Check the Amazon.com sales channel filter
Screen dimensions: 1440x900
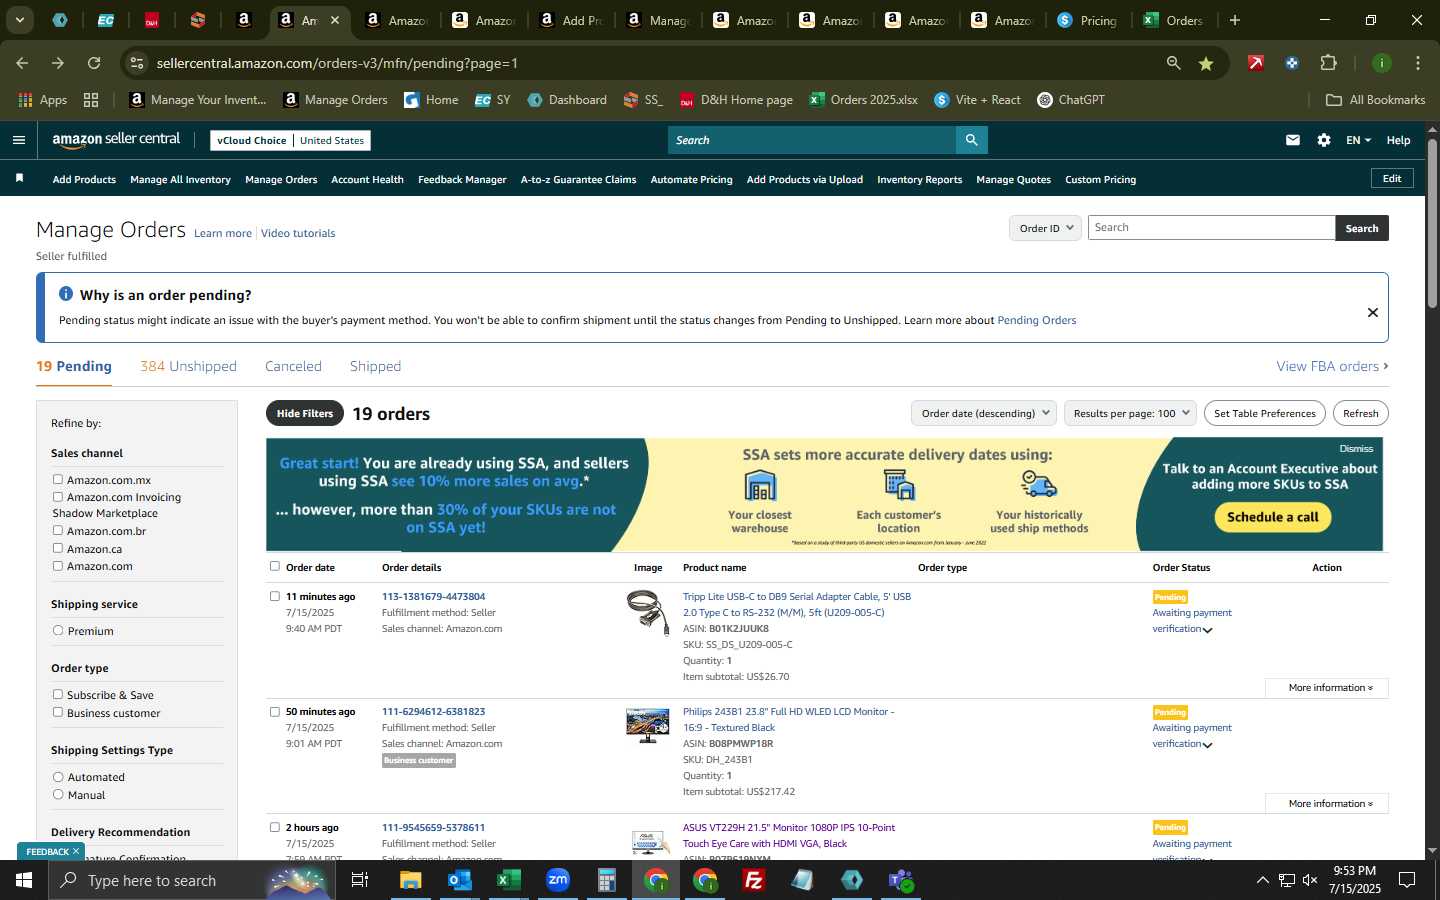coord(58,566)
